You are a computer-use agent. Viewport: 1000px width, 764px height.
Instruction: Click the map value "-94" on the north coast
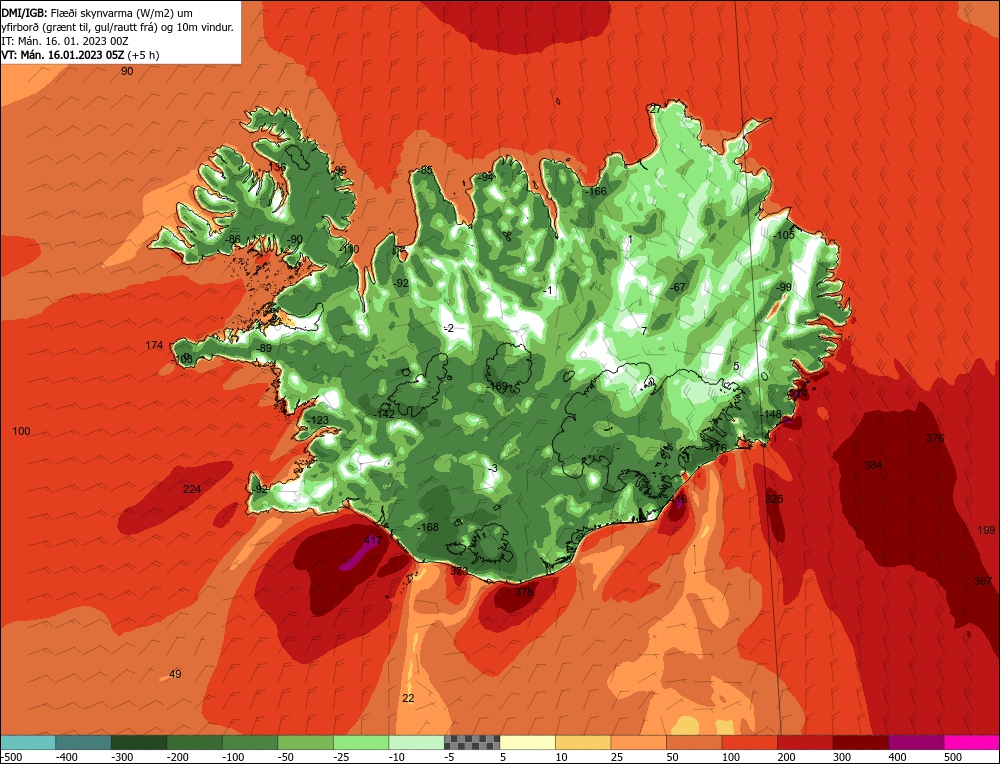485,177
